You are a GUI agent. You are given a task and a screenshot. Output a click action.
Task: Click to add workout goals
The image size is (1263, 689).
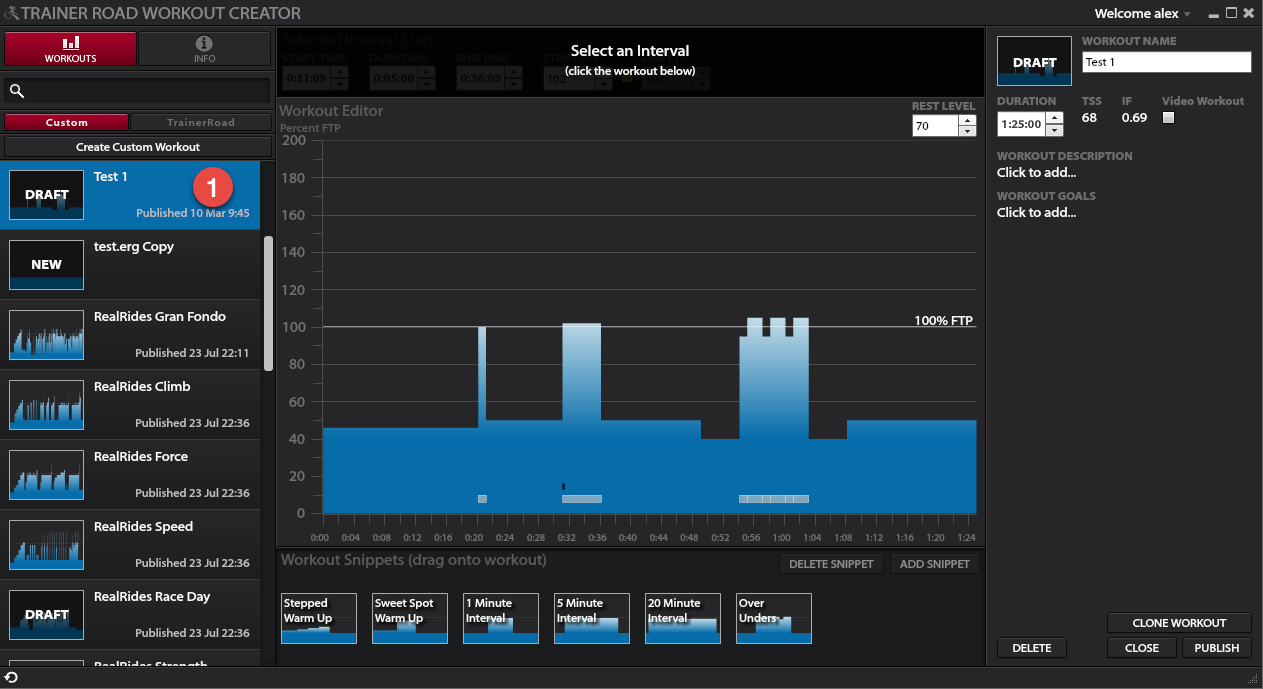(1037, 213)
